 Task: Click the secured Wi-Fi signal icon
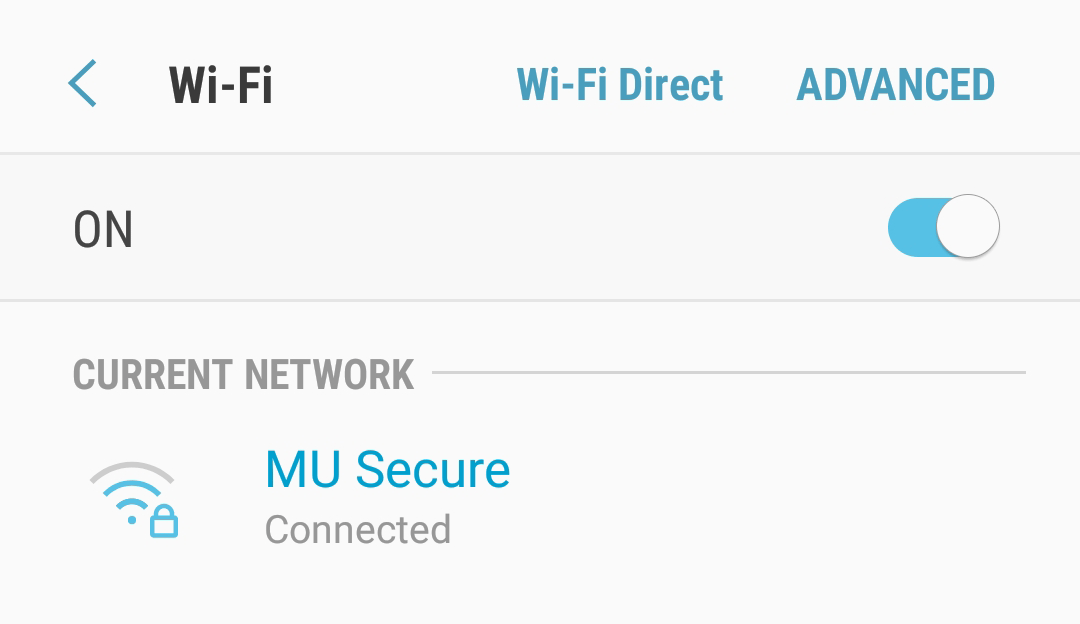pos(132,498)
